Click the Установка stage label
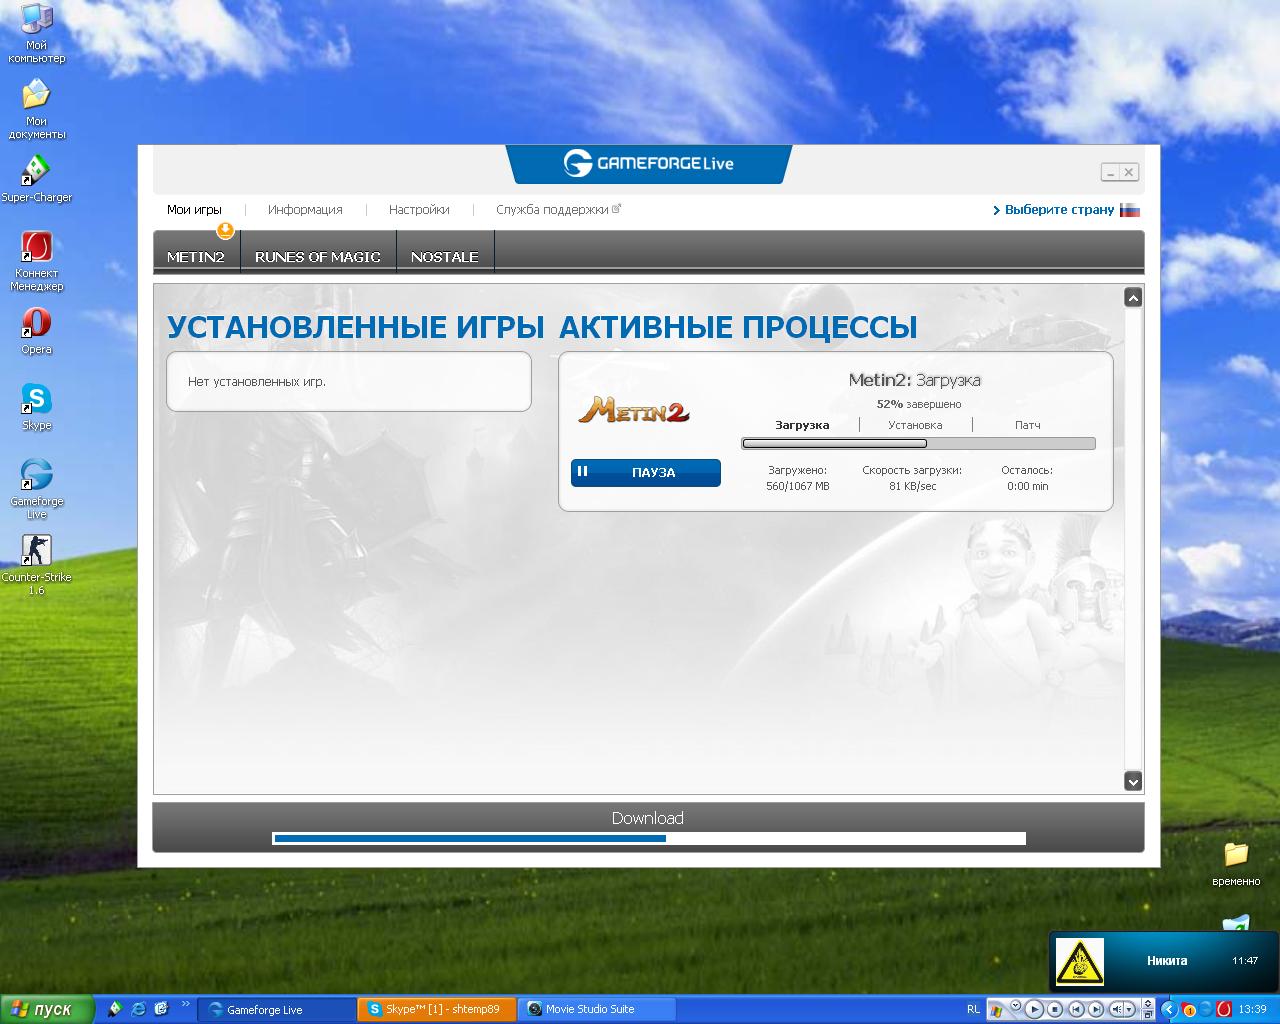Image resolution: width=1280 pixels, height=1024 pixels. point(915,425)
